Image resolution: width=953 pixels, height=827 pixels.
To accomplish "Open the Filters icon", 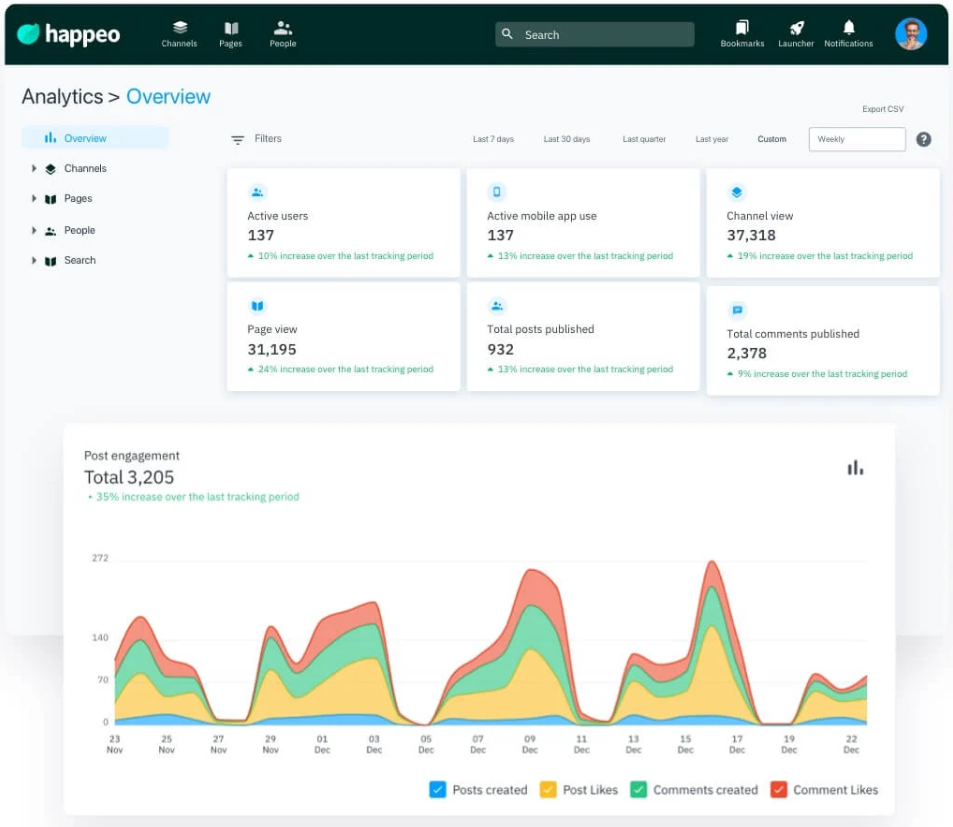I will click(x=238, y=140).
